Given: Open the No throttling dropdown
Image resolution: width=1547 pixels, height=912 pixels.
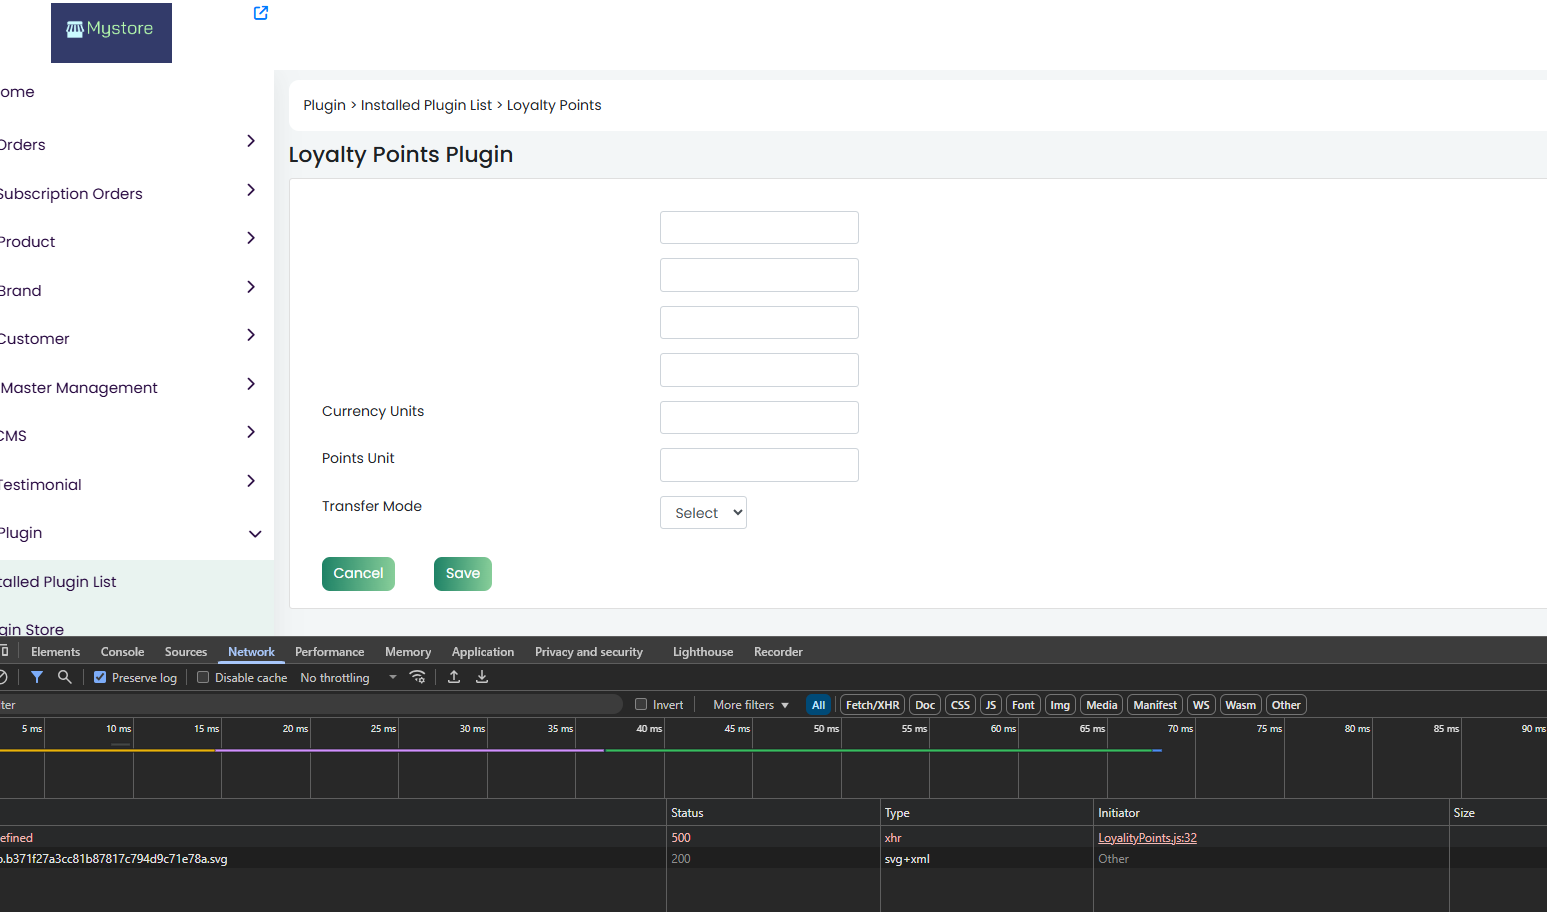Looking at the screenshot, I should 348,678.
